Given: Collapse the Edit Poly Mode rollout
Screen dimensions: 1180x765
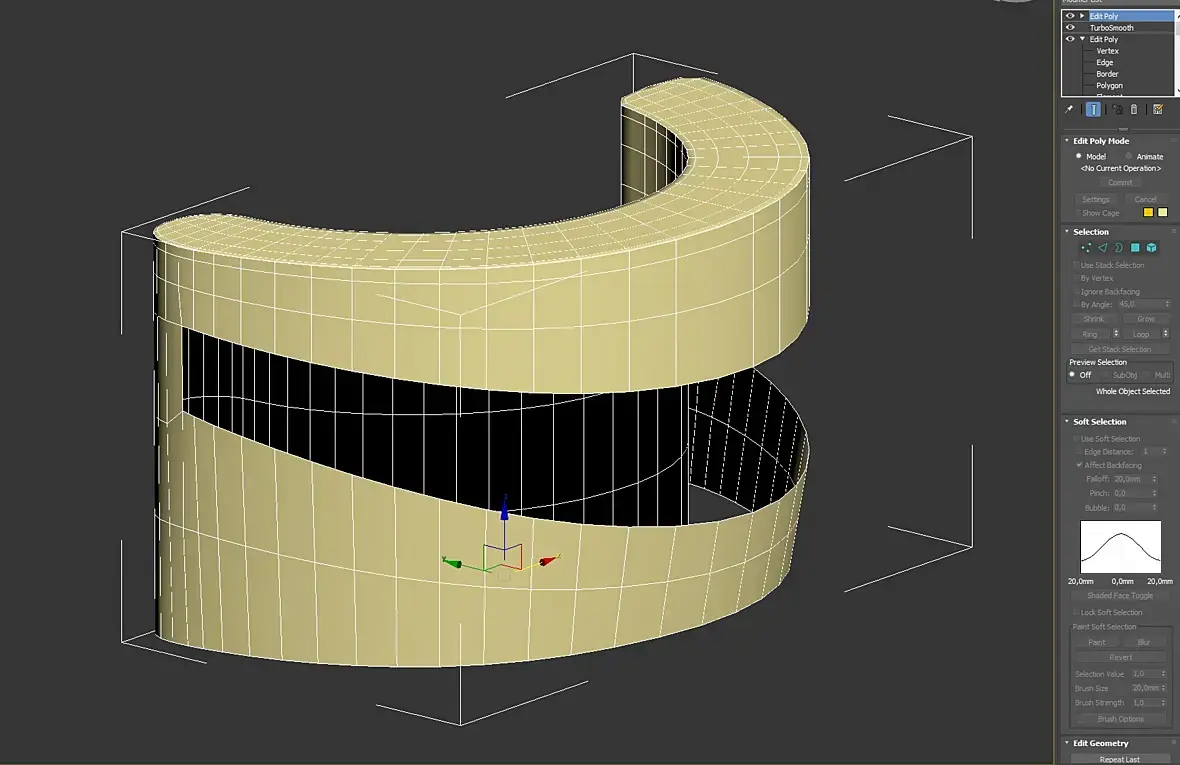Looking at the screenshot, I should point(1066,141).
